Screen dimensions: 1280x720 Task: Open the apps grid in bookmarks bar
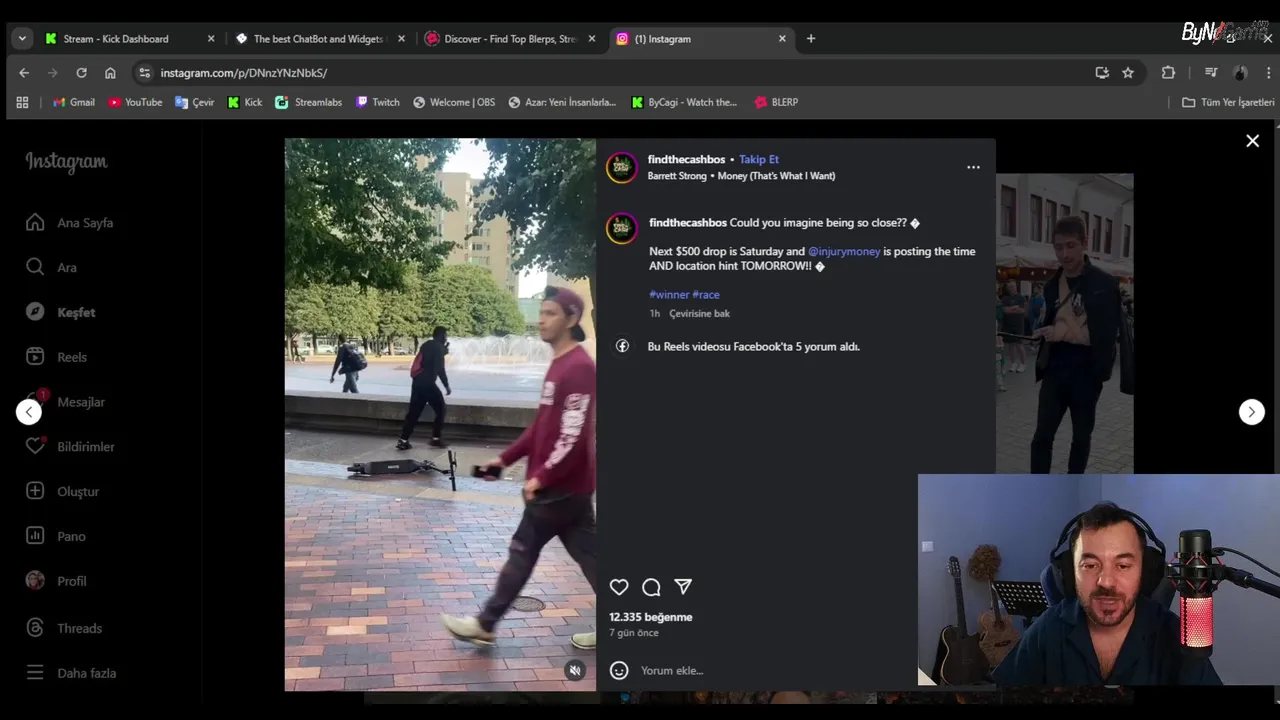tap(22, 102)
